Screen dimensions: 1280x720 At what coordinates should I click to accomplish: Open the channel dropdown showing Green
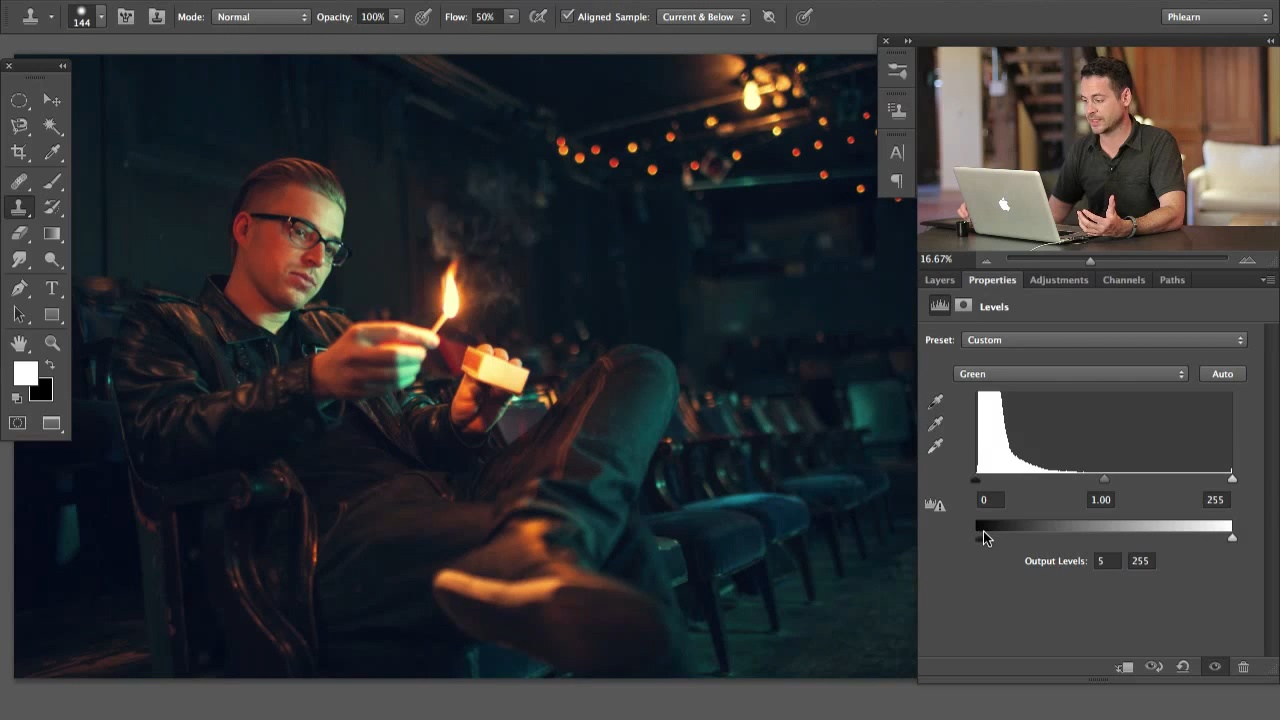[x=1071, y=374]
